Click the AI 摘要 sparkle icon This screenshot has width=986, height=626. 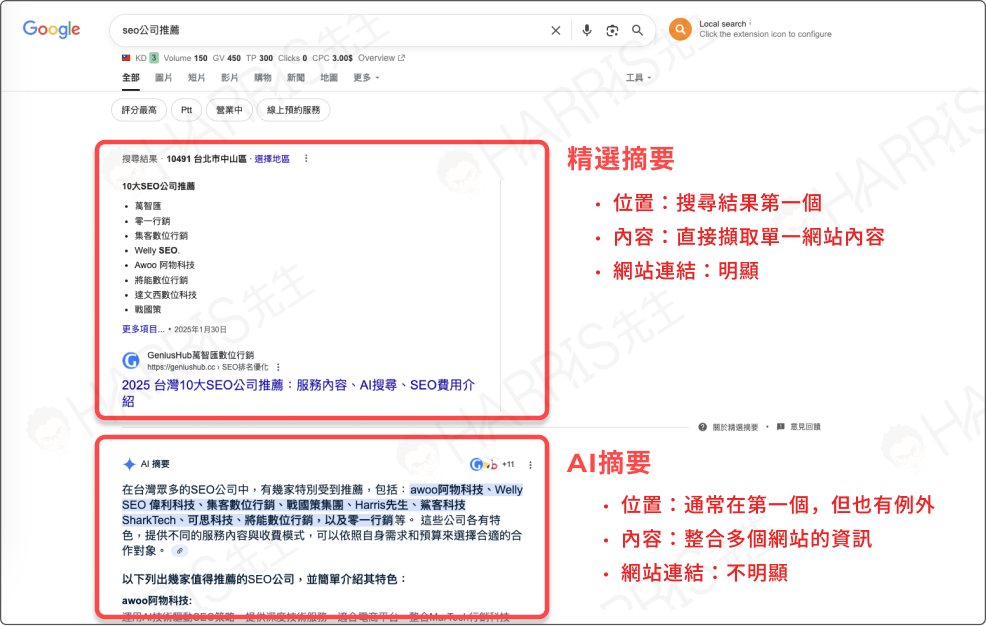click(x=129, y=464)
